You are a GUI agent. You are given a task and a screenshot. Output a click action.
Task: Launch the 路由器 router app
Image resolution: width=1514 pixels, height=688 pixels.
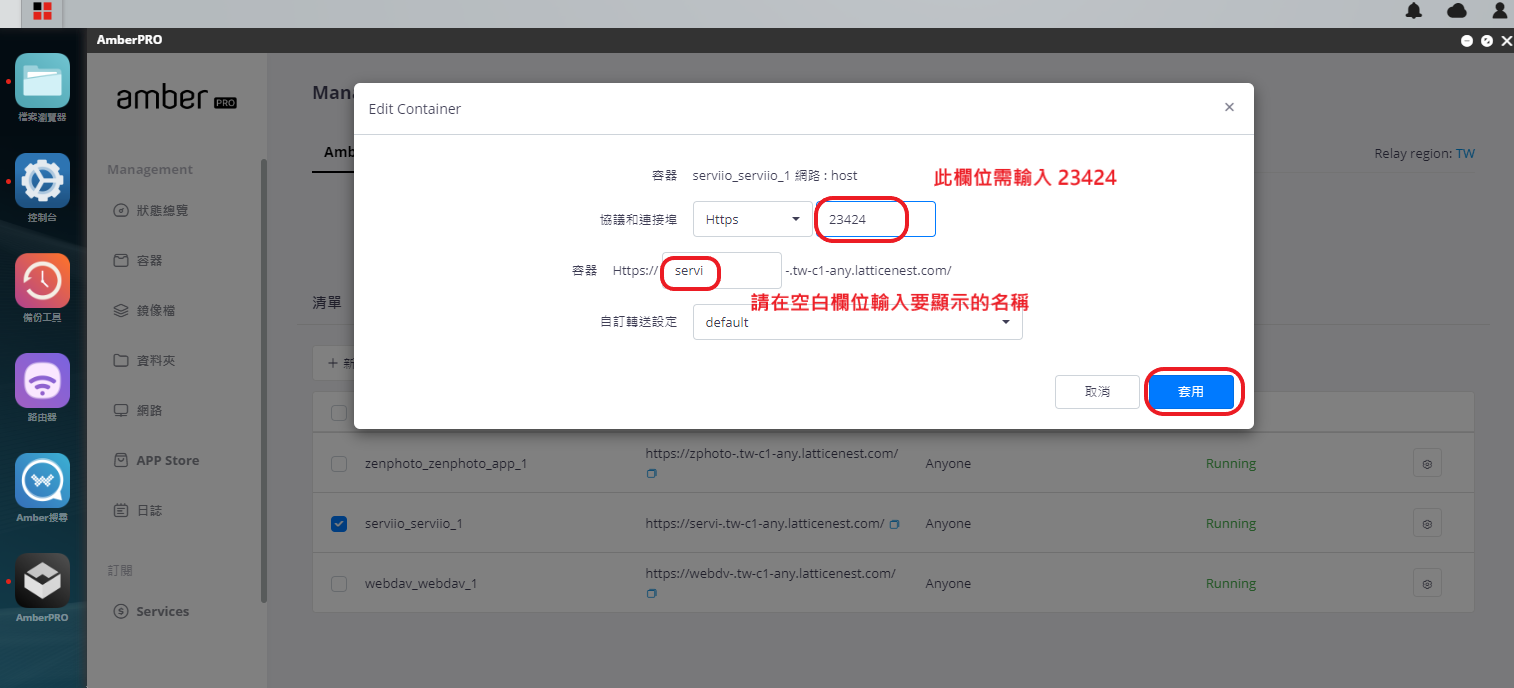coord(42,381)
